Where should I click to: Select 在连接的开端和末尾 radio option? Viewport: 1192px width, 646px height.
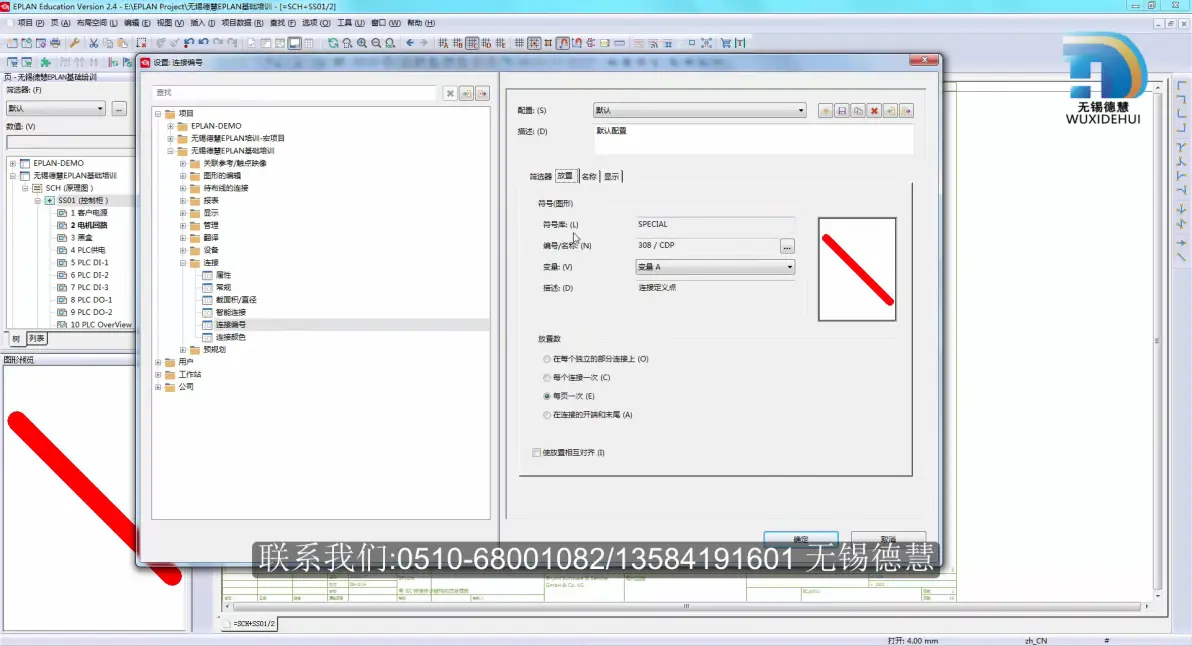tap(547, 415)
